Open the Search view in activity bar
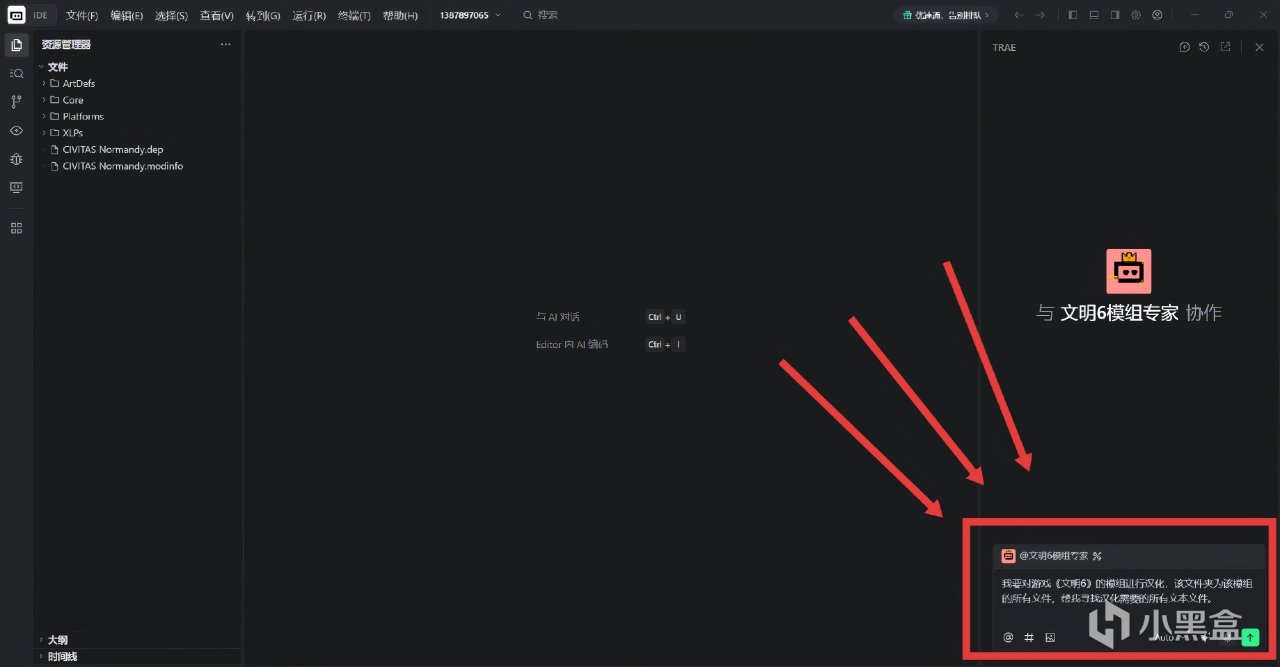The height and width of the screenshot is (667, 1280). (16, 73)
